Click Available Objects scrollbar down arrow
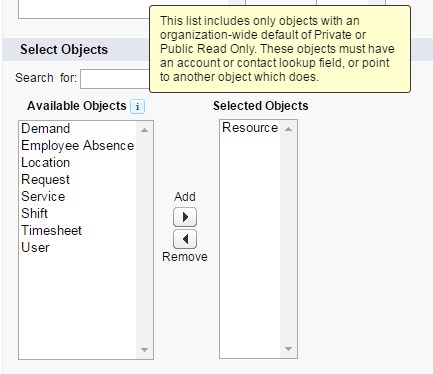This screenshot has width=433, height=374. [144, 350]
